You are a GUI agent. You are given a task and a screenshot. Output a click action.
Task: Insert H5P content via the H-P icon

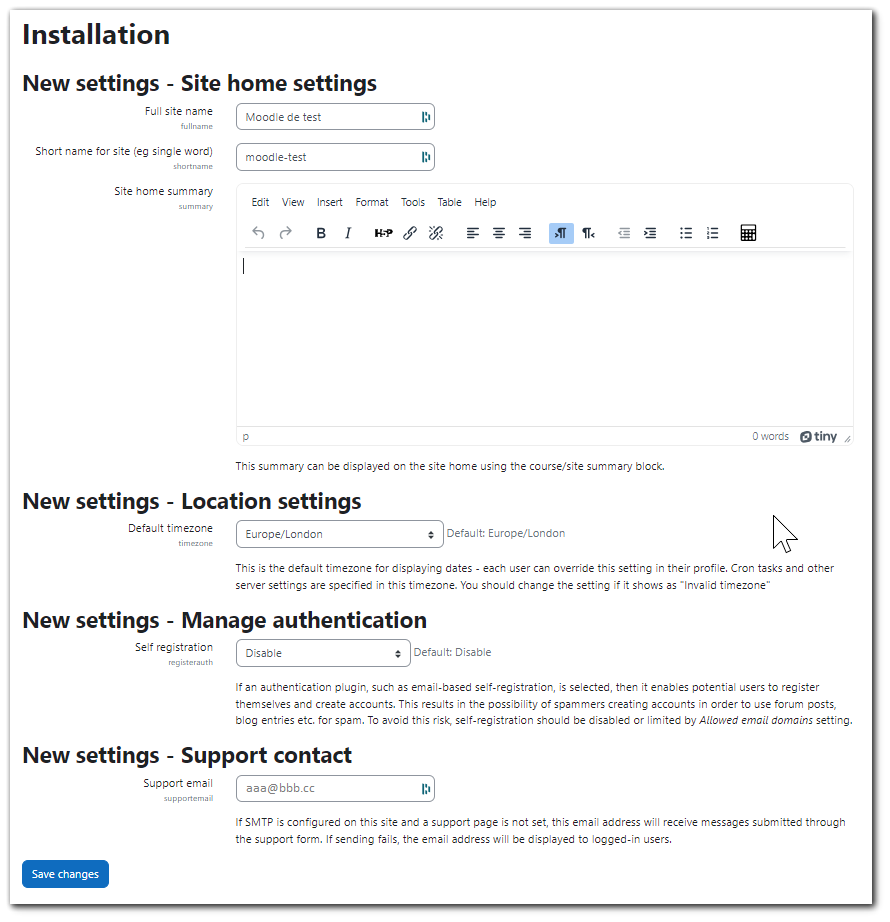(x=383, y=233)
